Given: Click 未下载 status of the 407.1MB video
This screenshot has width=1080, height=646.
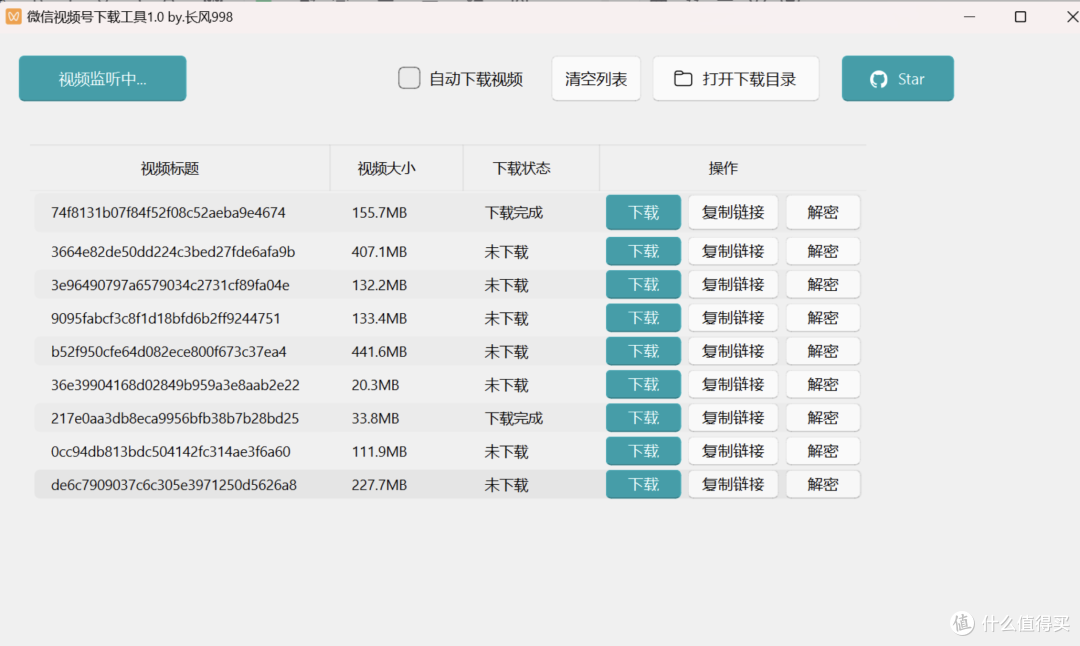Looking at the screenshot, I should (506, 251).
